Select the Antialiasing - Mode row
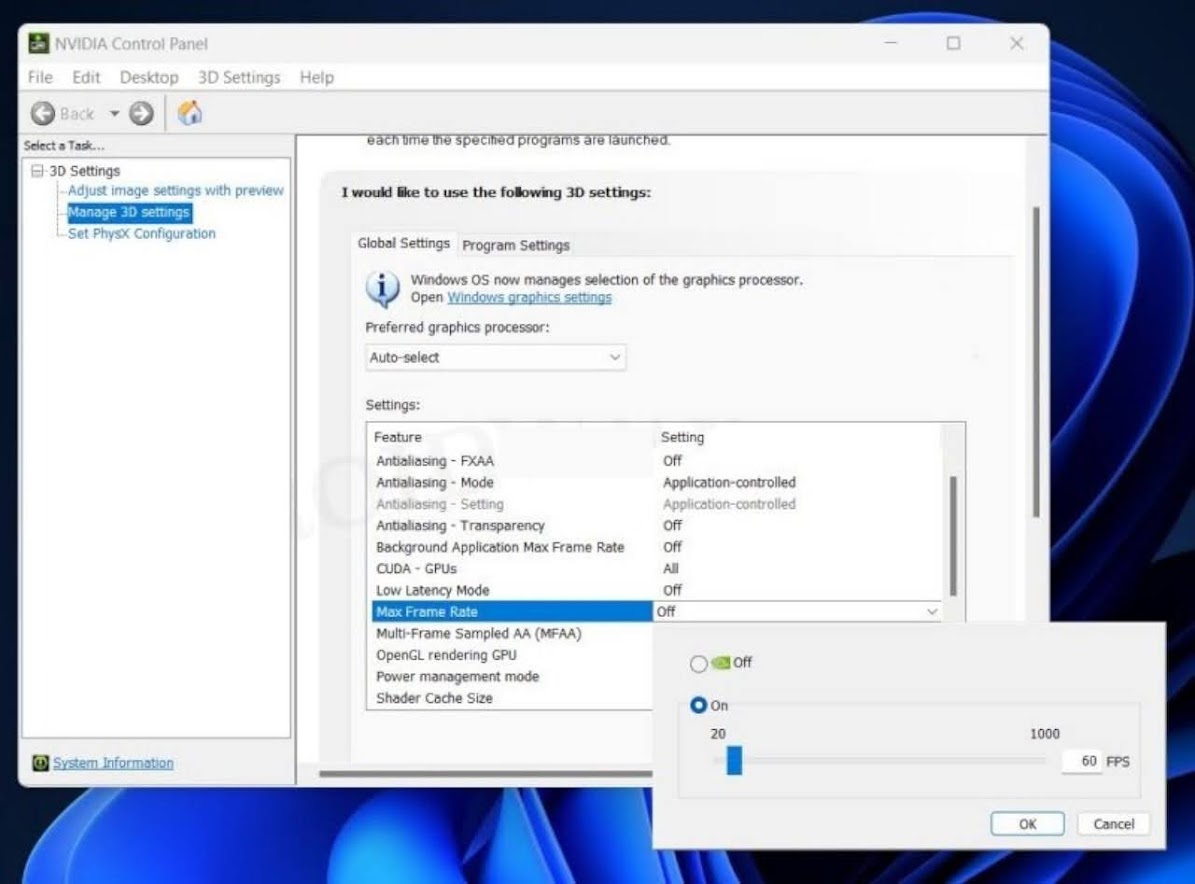The height and width of the screenshot is (884, 1195). point(658,482)
